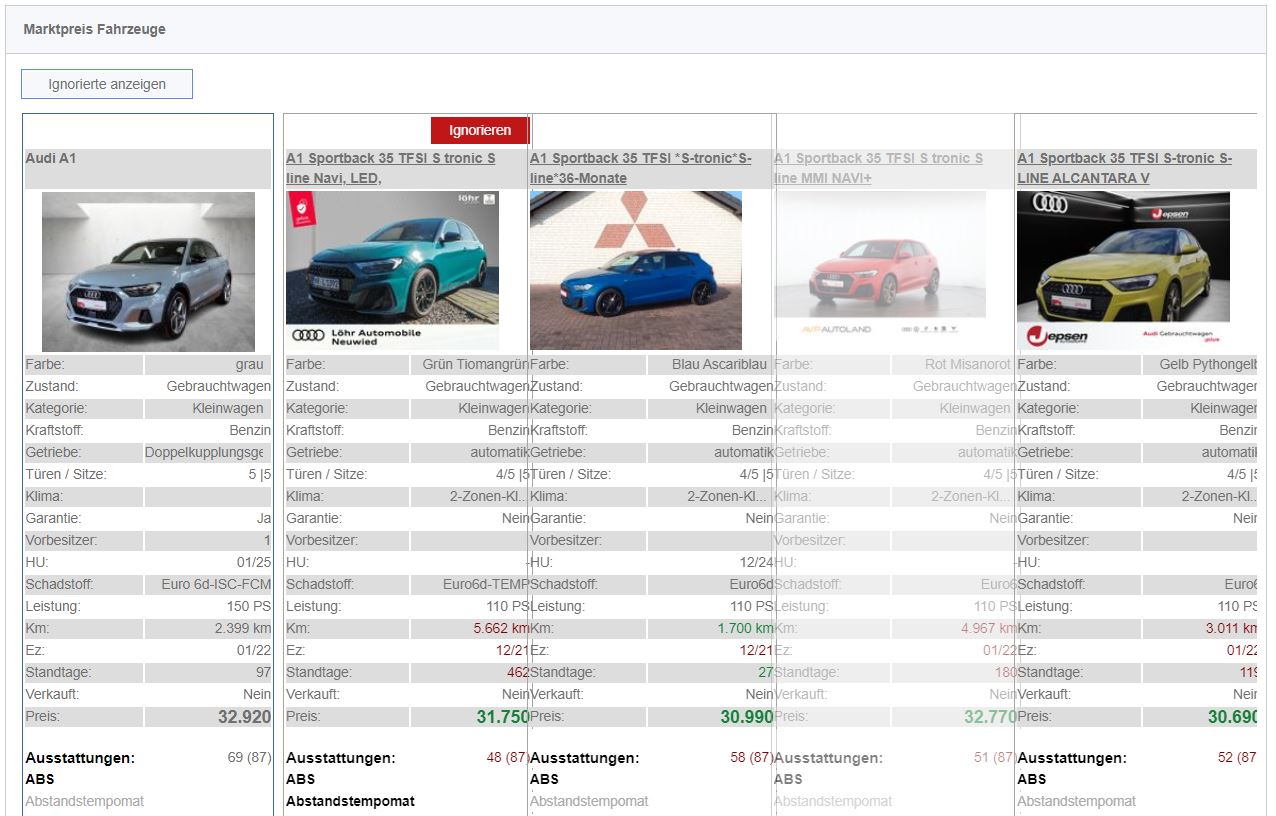Click the price "32.920"
The height and width of the screenshot is (816, 1276).
(x=245, y=717)
